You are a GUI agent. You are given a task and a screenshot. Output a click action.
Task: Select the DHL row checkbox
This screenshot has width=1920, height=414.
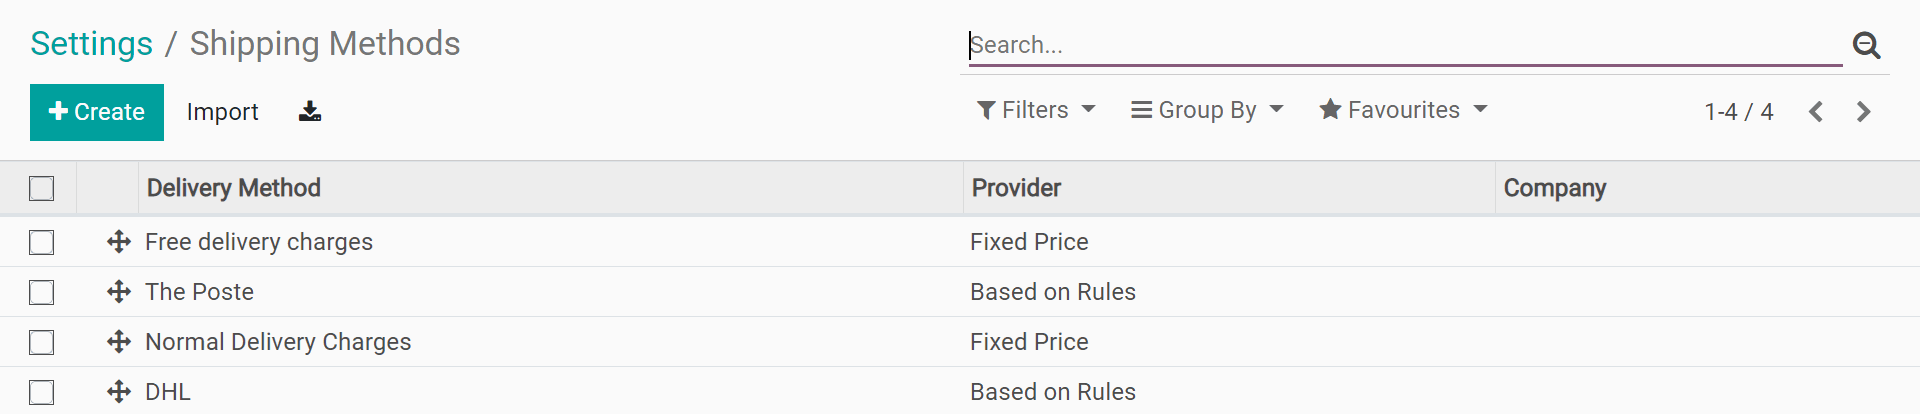tap(42, 392)
